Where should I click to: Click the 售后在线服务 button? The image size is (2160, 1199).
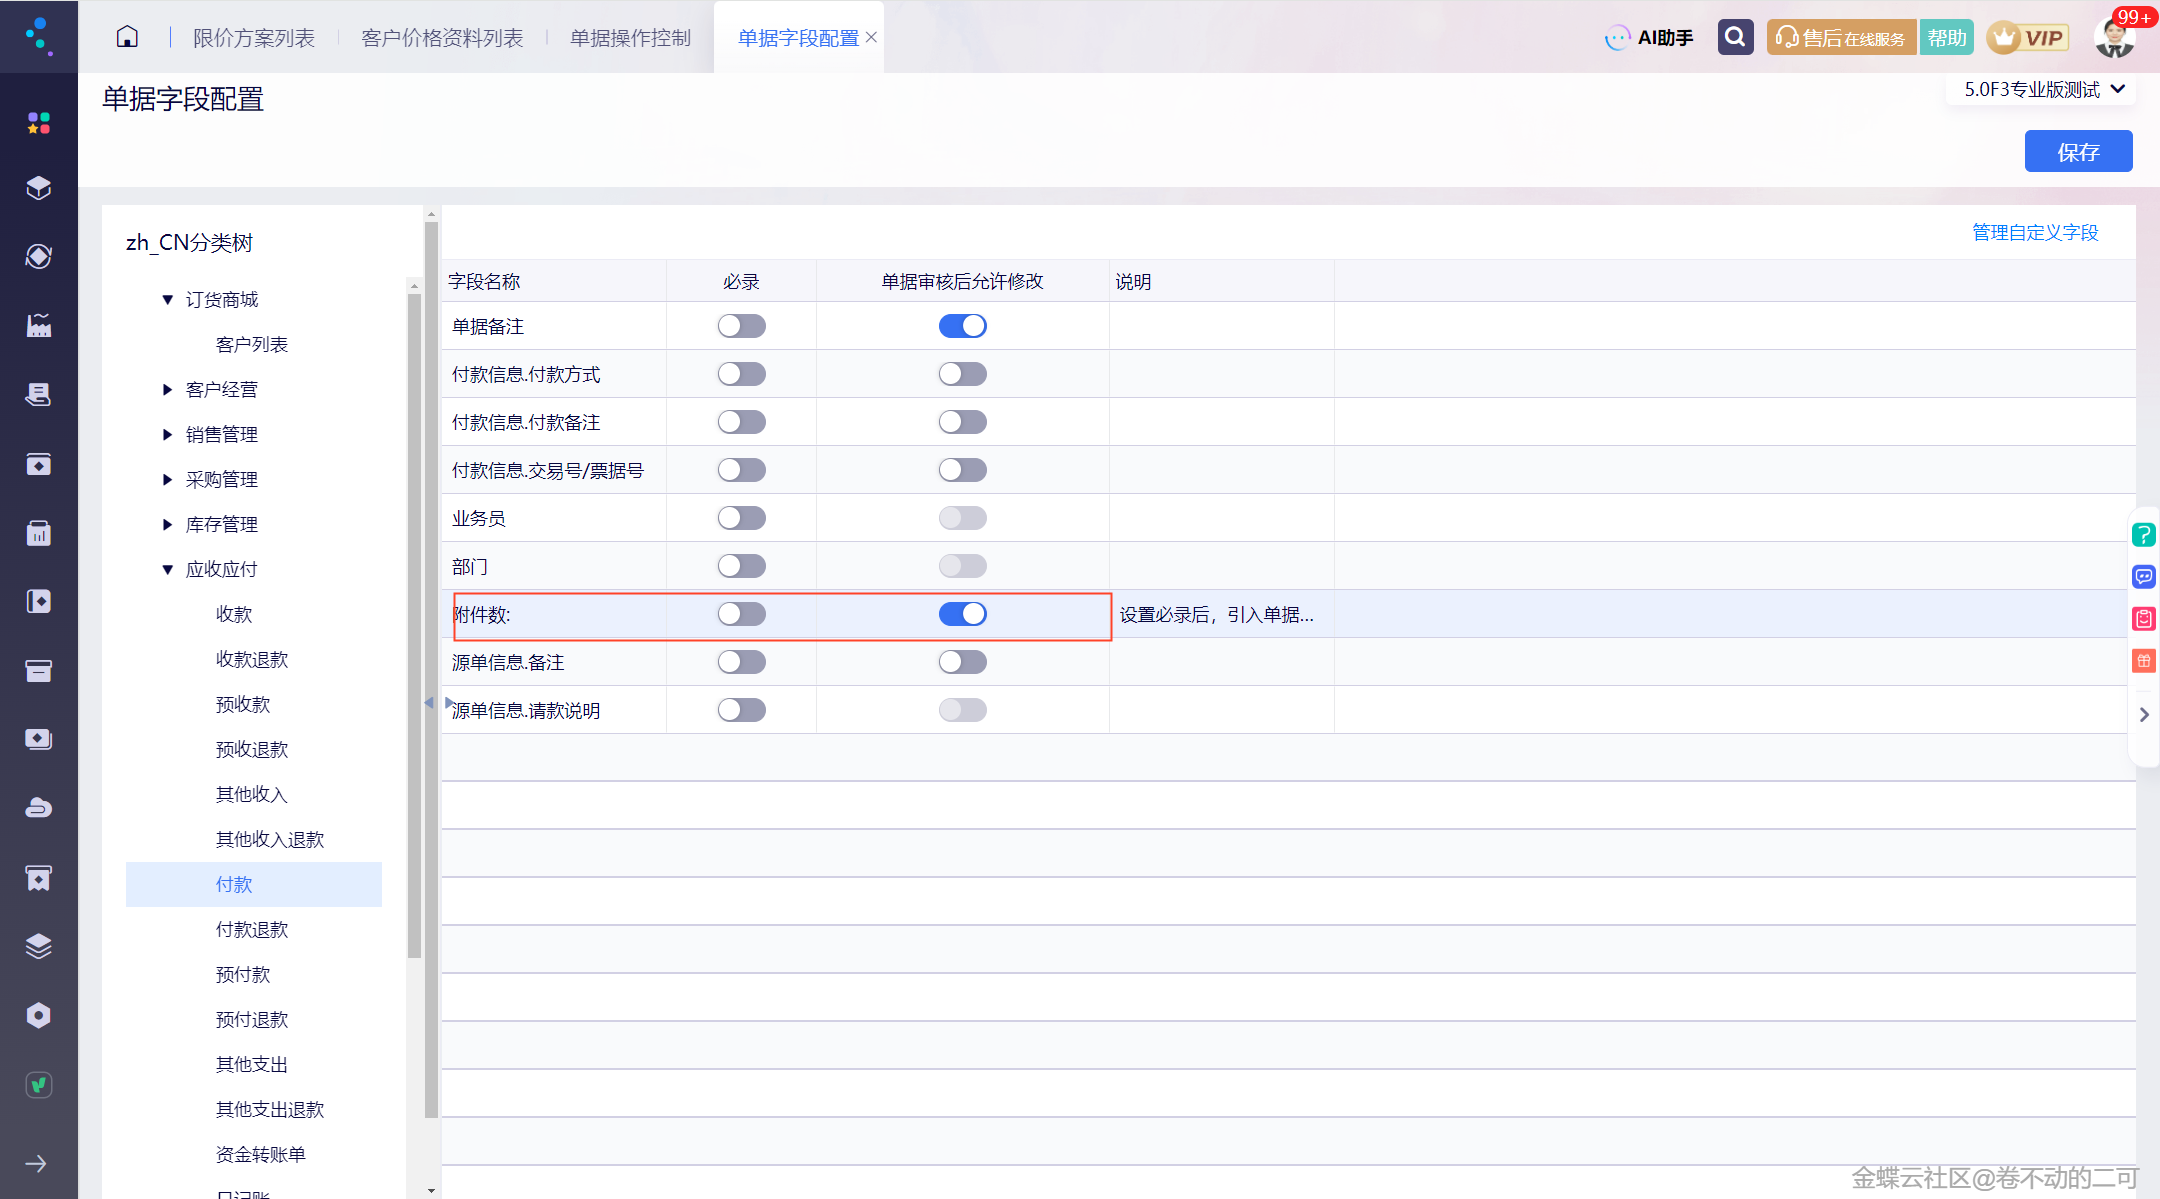coord(1841,38)
